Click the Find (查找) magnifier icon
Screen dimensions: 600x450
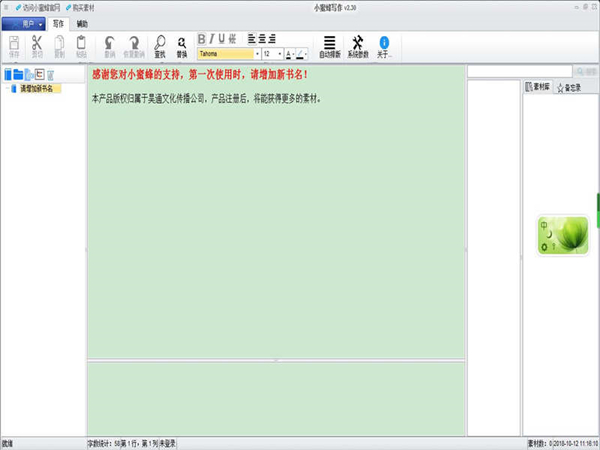[160, 45]
